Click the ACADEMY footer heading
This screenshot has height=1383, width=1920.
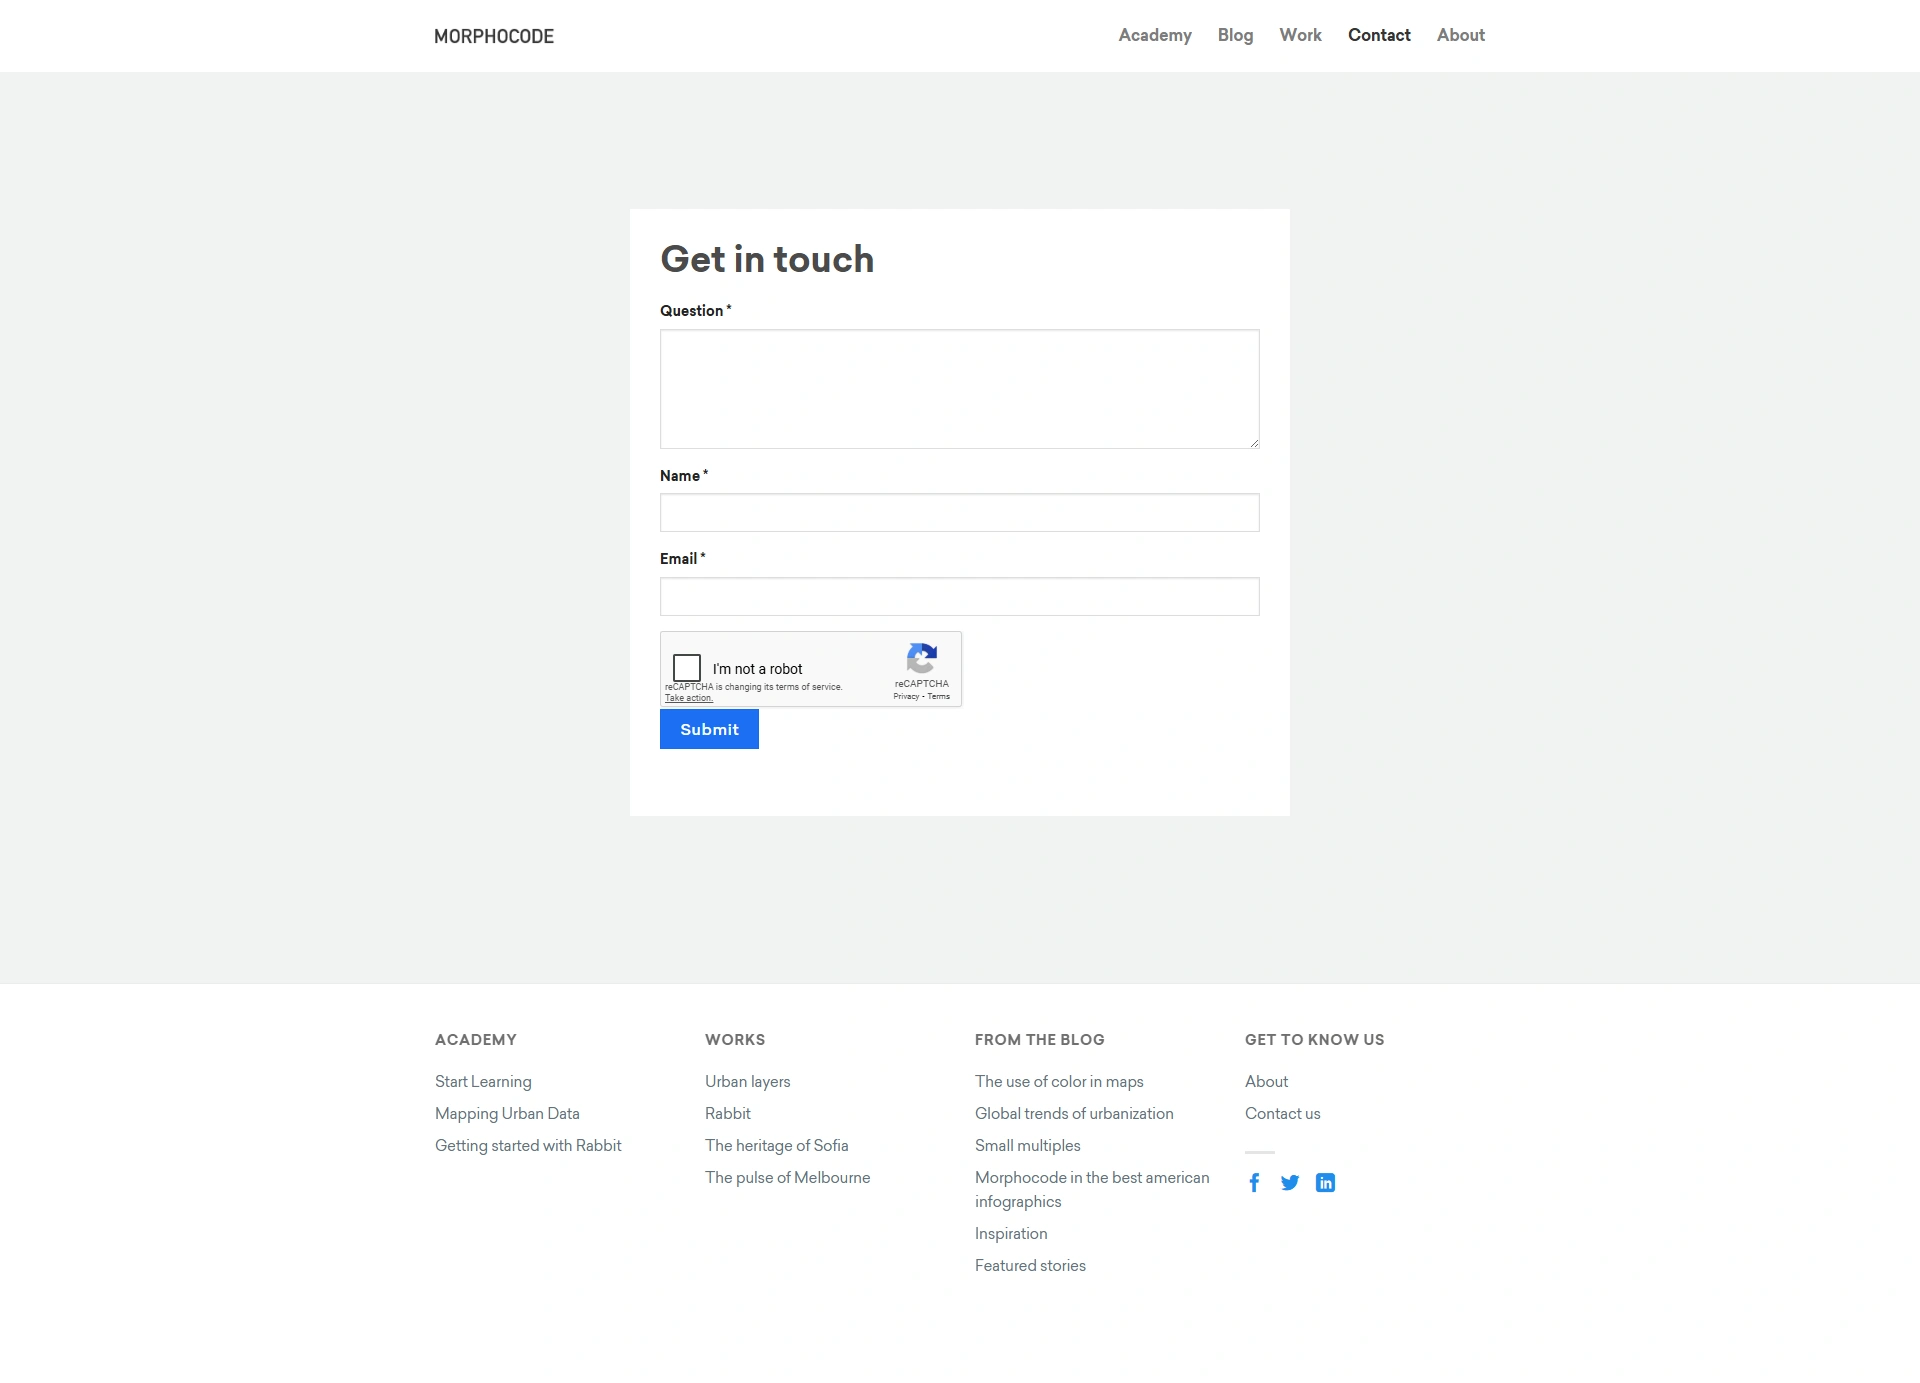[476, 1039]
